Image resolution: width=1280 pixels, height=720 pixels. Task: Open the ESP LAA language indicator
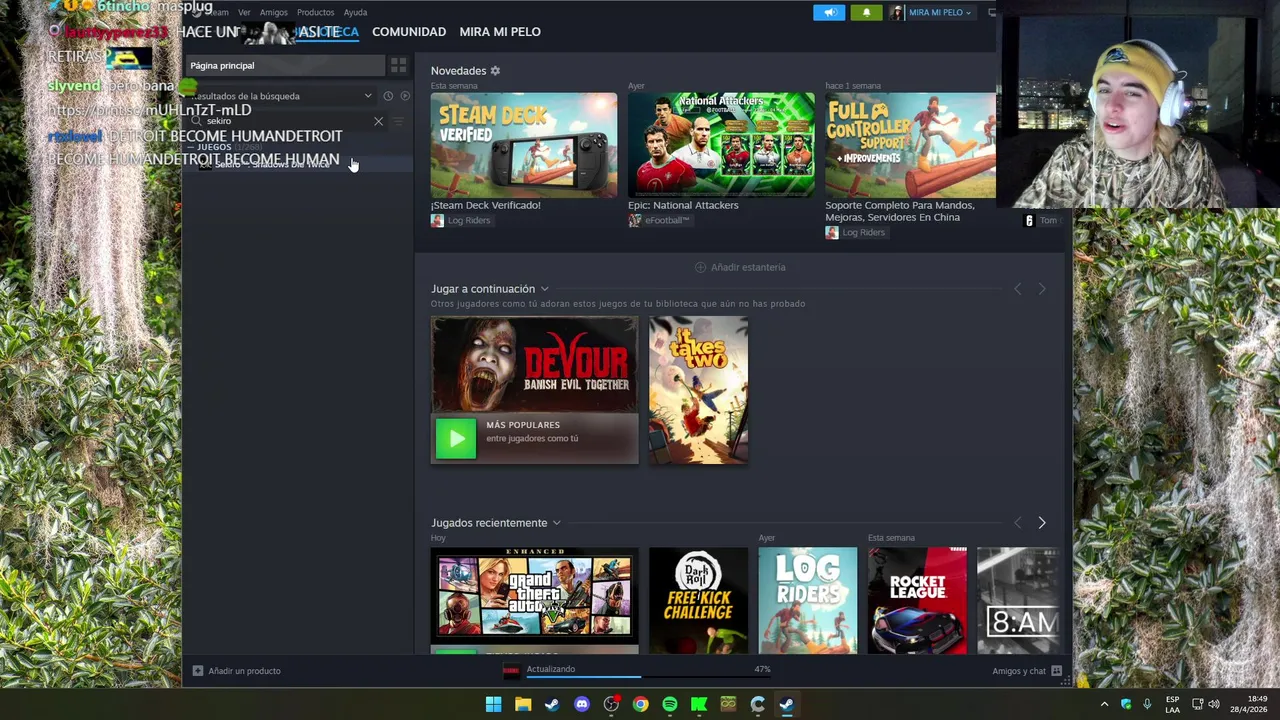pyautogui.click(x=1172, y=704)
